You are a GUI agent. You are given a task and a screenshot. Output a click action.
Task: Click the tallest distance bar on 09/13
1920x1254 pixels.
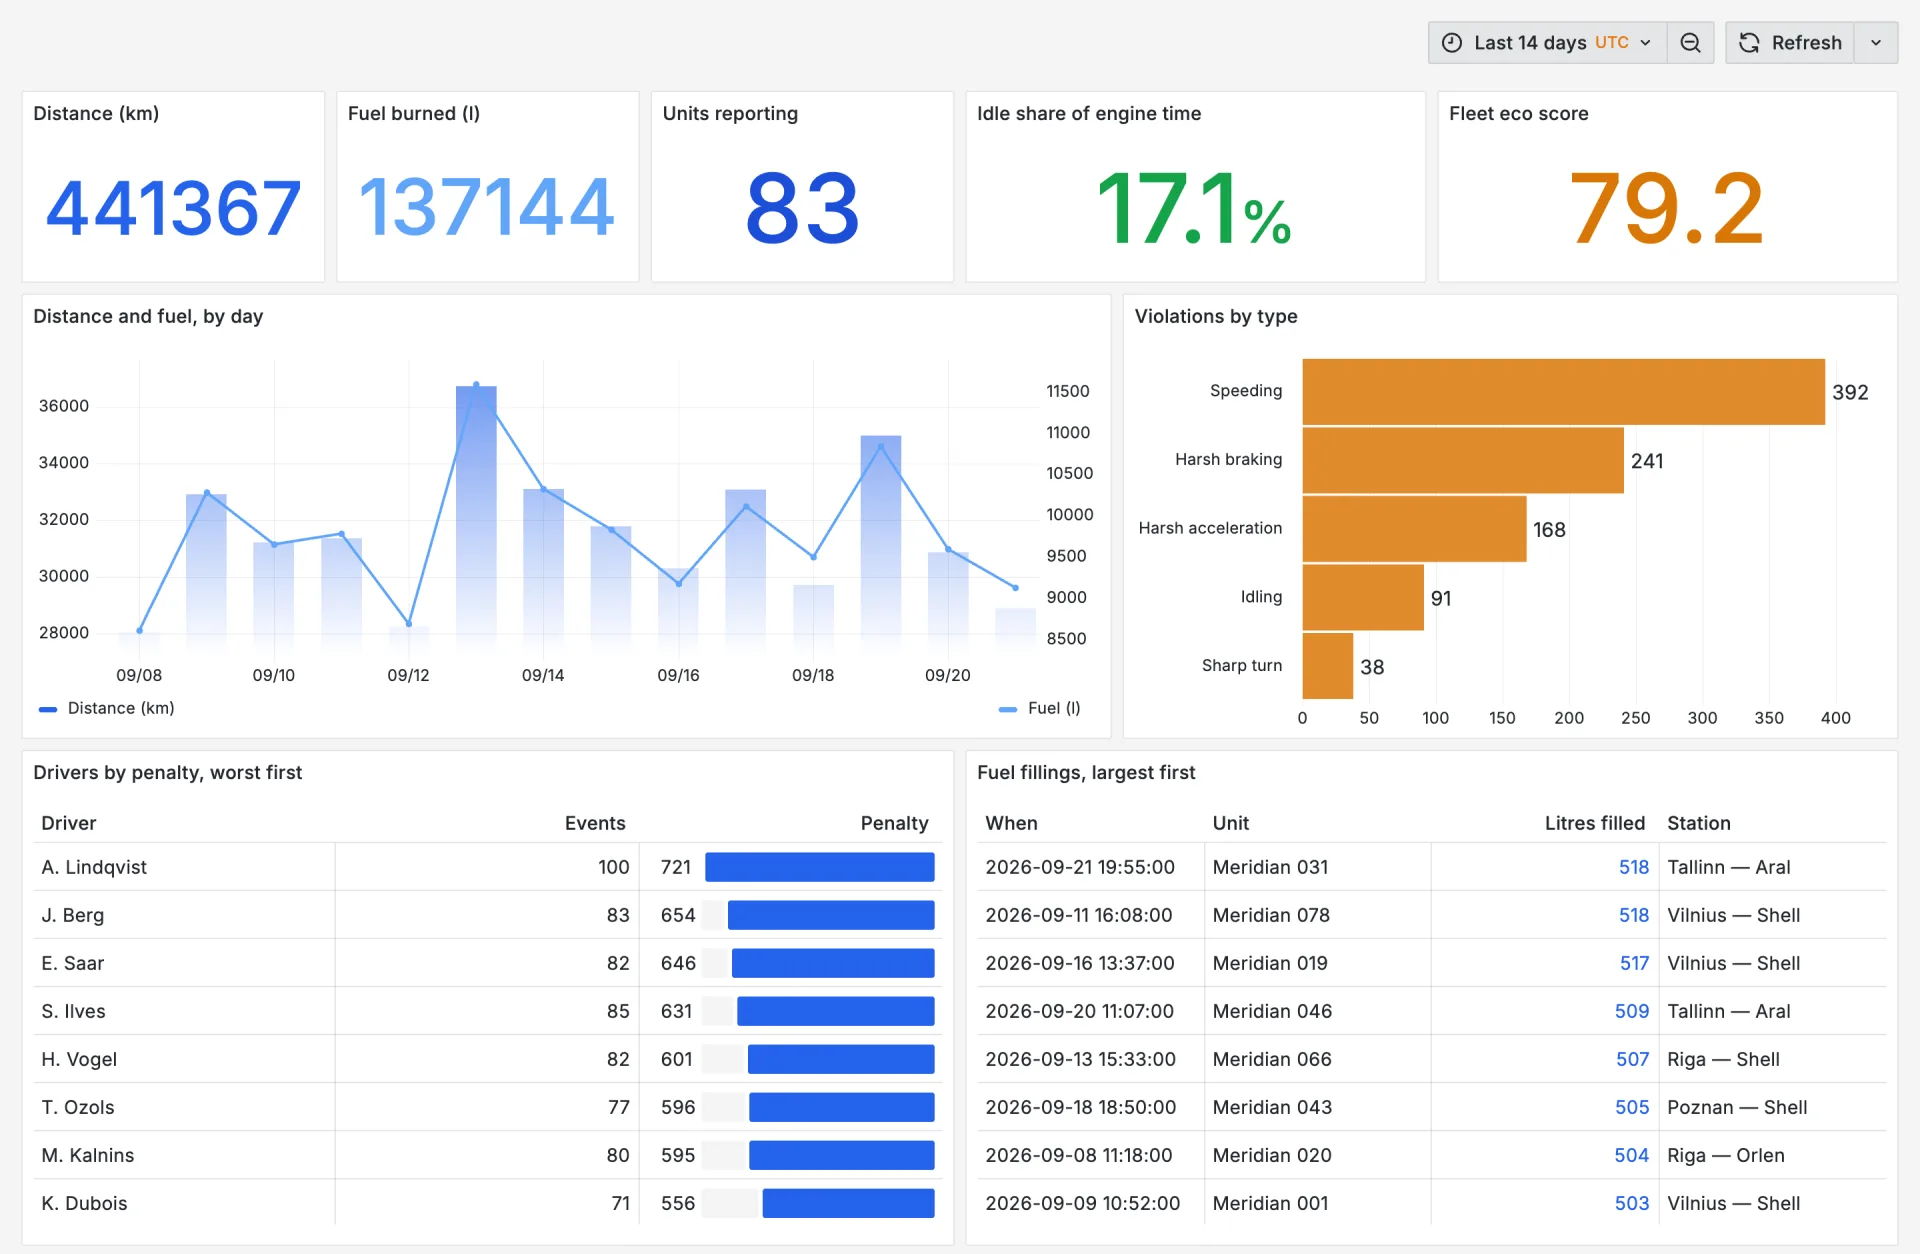coord(476,518)
